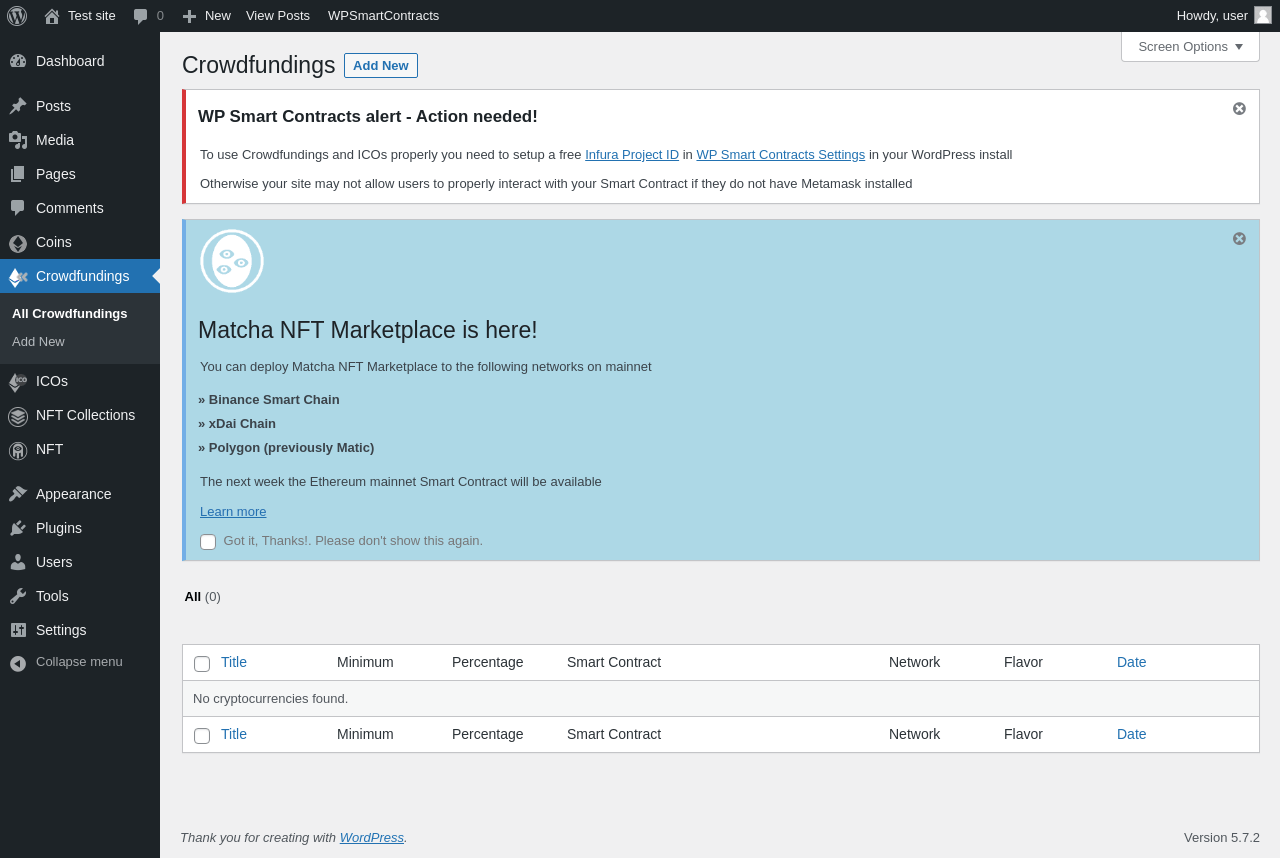Open comments bubble in admin bar

140,16
